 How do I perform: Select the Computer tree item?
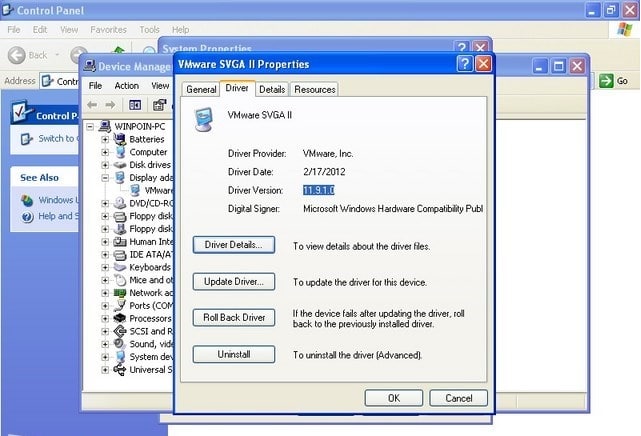coord(148,152)
